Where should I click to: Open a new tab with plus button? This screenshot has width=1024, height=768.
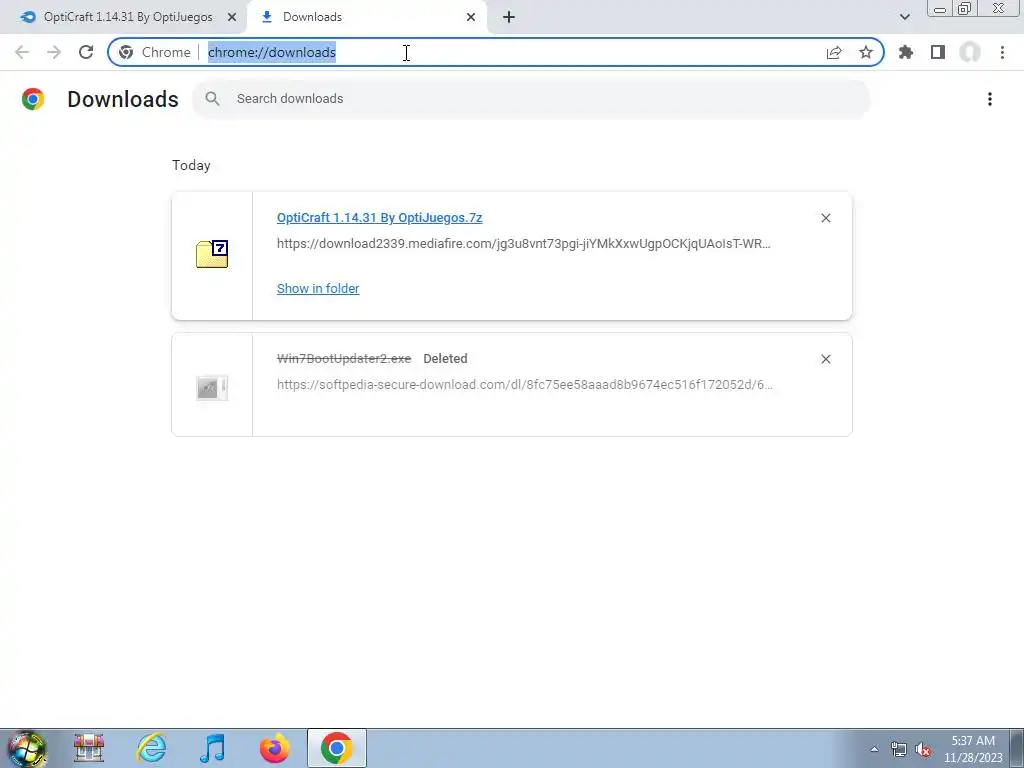509,18
